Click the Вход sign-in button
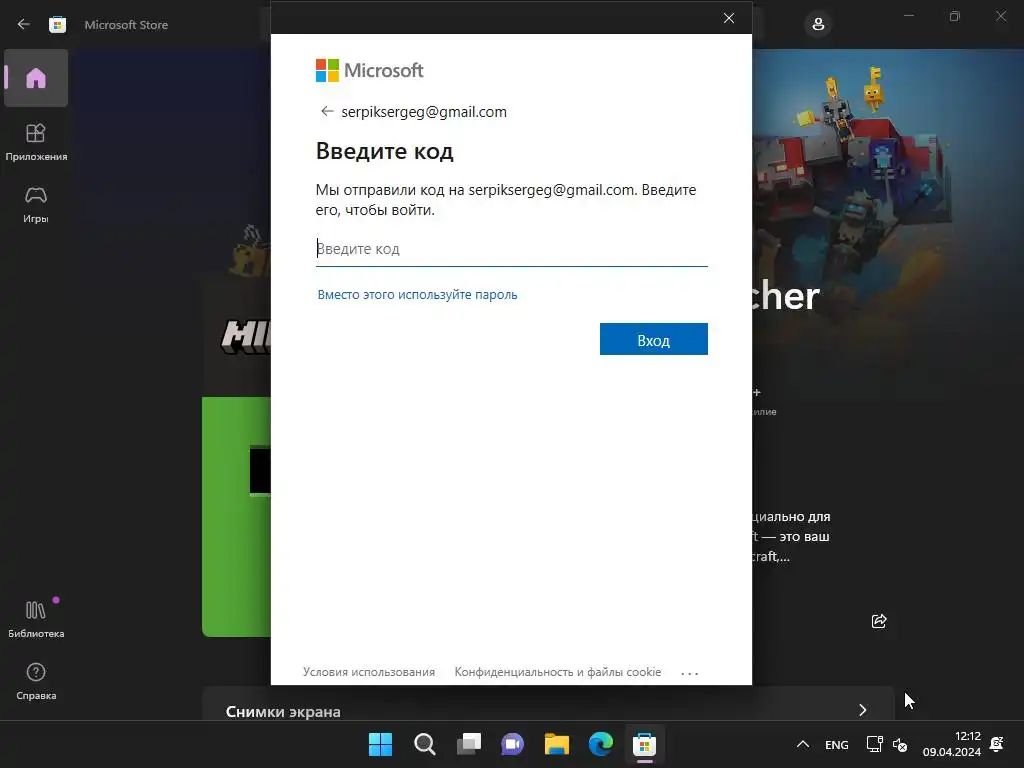The height and width of the screenshot is (768, 1024). (654, 340)
